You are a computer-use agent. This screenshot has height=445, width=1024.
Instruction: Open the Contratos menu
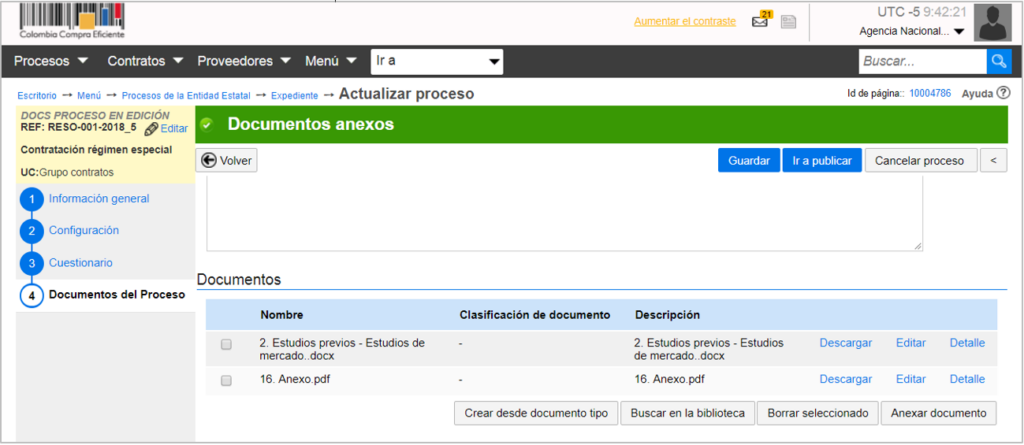[145, 61]
